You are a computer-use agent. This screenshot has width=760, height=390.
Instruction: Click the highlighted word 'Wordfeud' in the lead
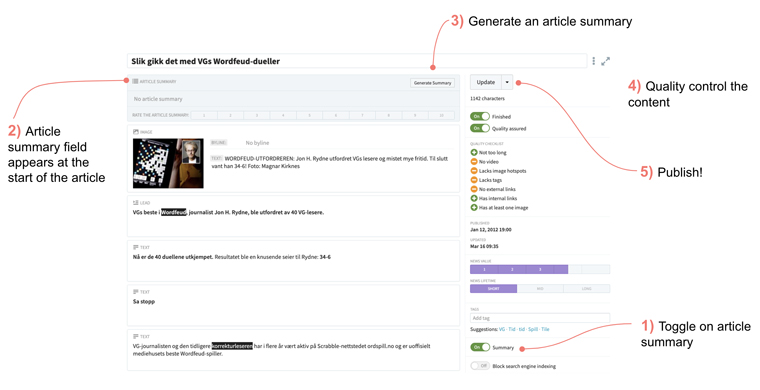pos(174,212)
